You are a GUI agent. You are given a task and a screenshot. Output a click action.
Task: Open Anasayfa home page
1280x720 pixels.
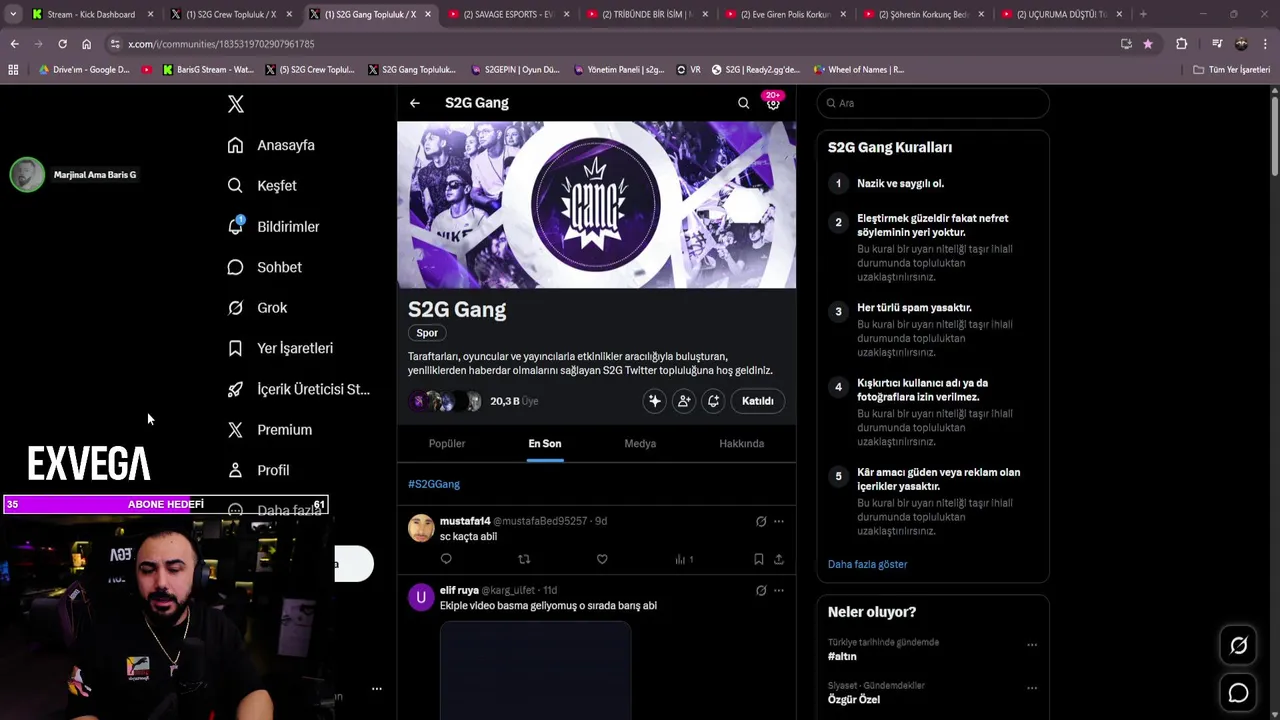(271, 145)
